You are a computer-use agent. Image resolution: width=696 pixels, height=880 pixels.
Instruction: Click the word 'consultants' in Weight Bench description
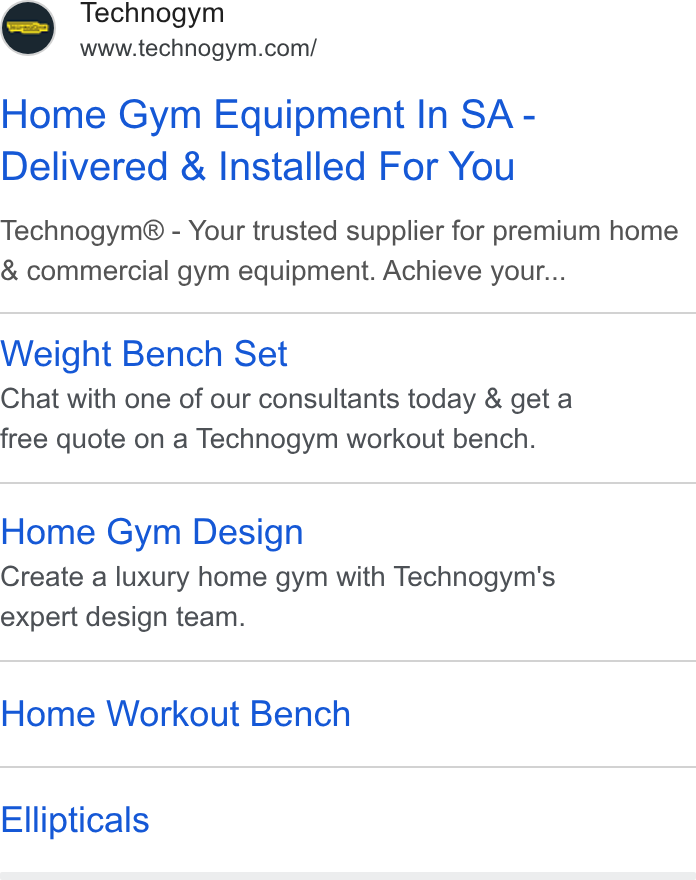(328, 400)
